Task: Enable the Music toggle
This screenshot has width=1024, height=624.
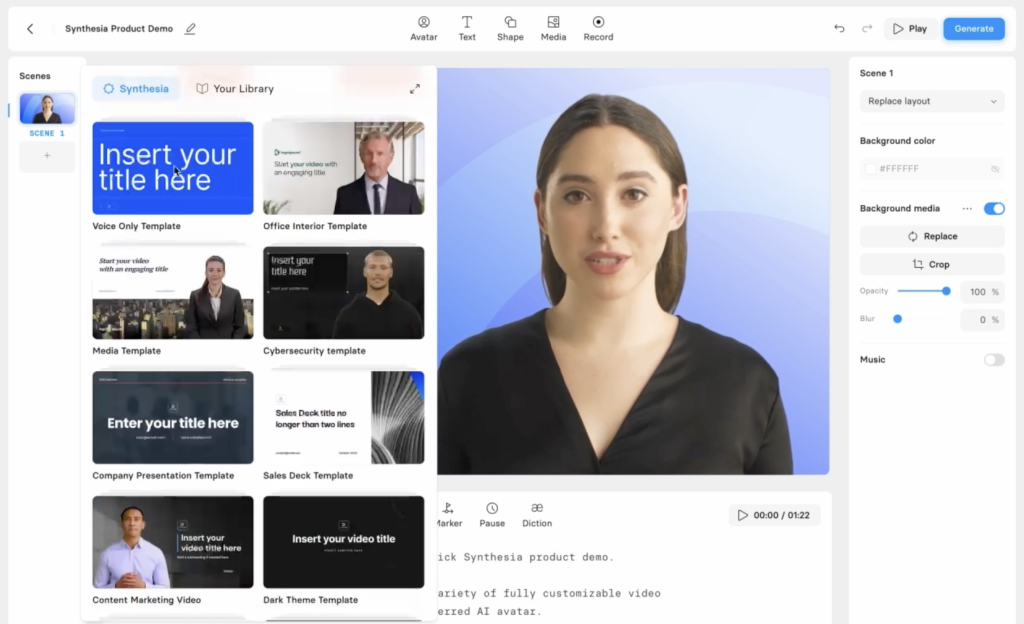Action: (994, 360)
